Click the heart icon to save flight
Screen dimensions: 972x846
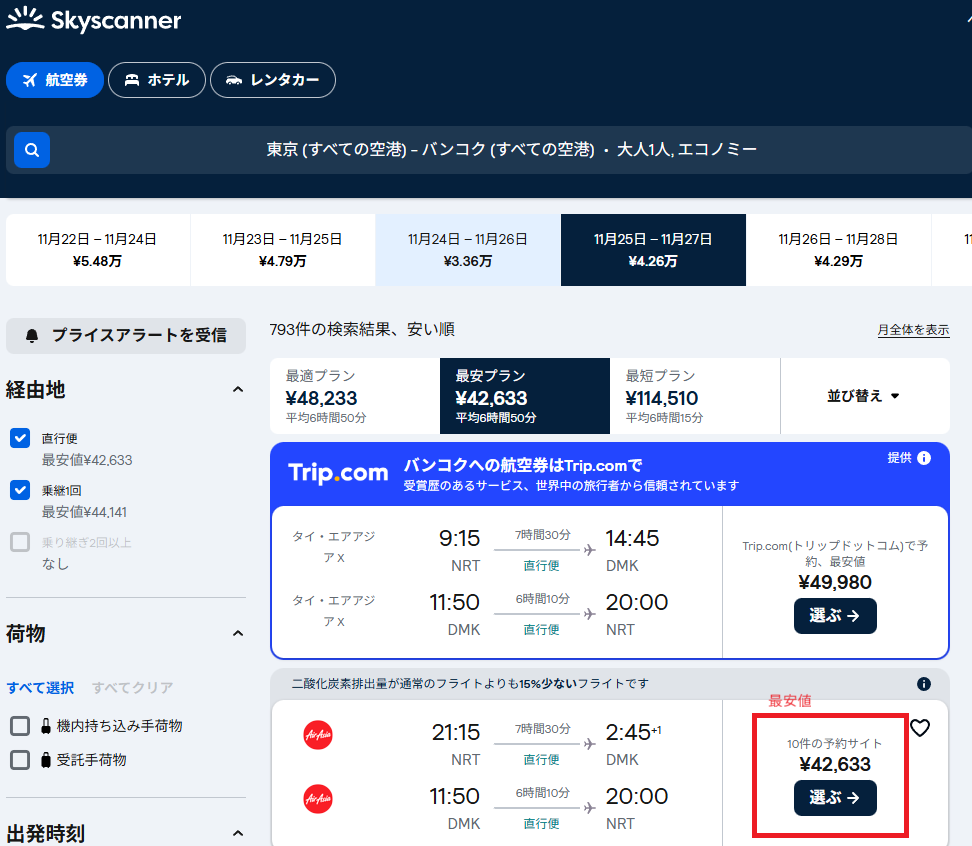point(920,728)
